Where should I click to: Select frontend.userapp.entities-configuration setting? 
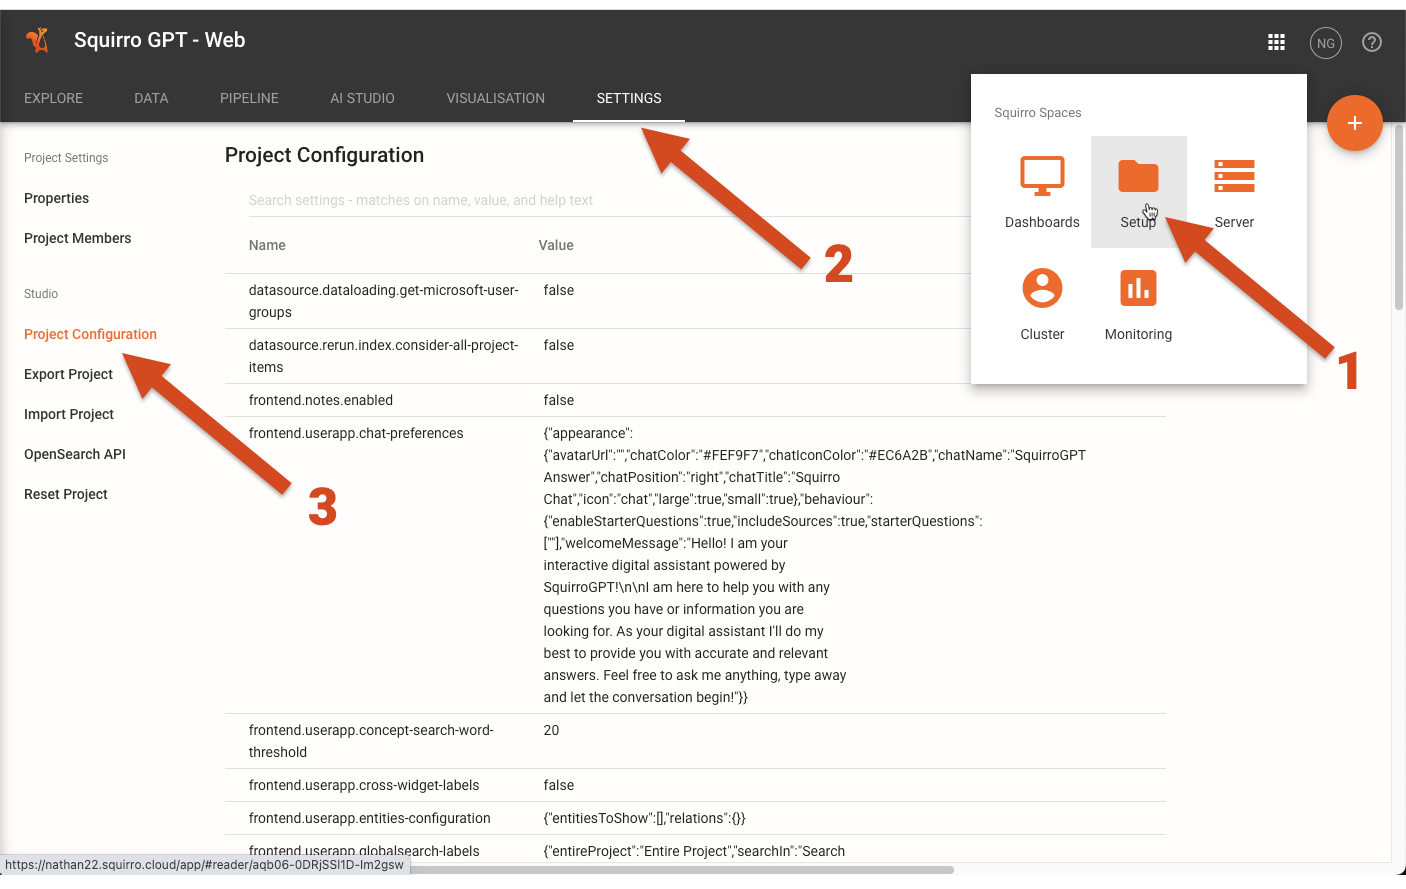click(x=370, y=818)
